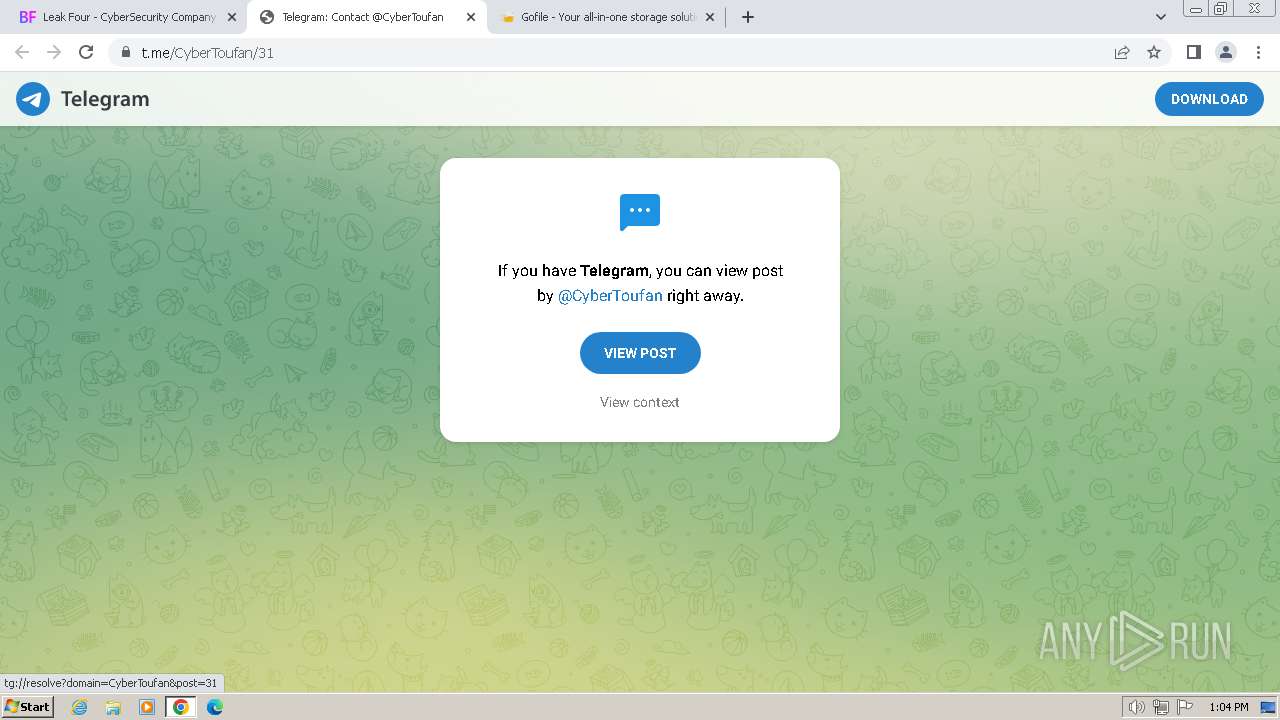Screen dimensions: 1280x720
Task: Click the blue chat bubble icon
Action: [x=640, y=212]
